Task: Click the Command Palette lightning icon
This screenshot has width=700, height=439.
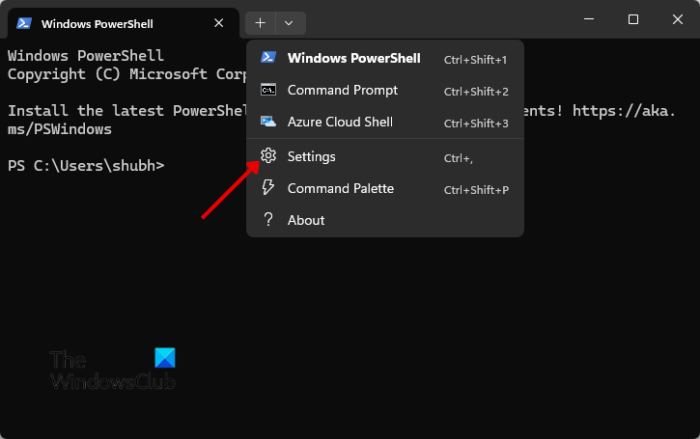Action: (268, 188)
